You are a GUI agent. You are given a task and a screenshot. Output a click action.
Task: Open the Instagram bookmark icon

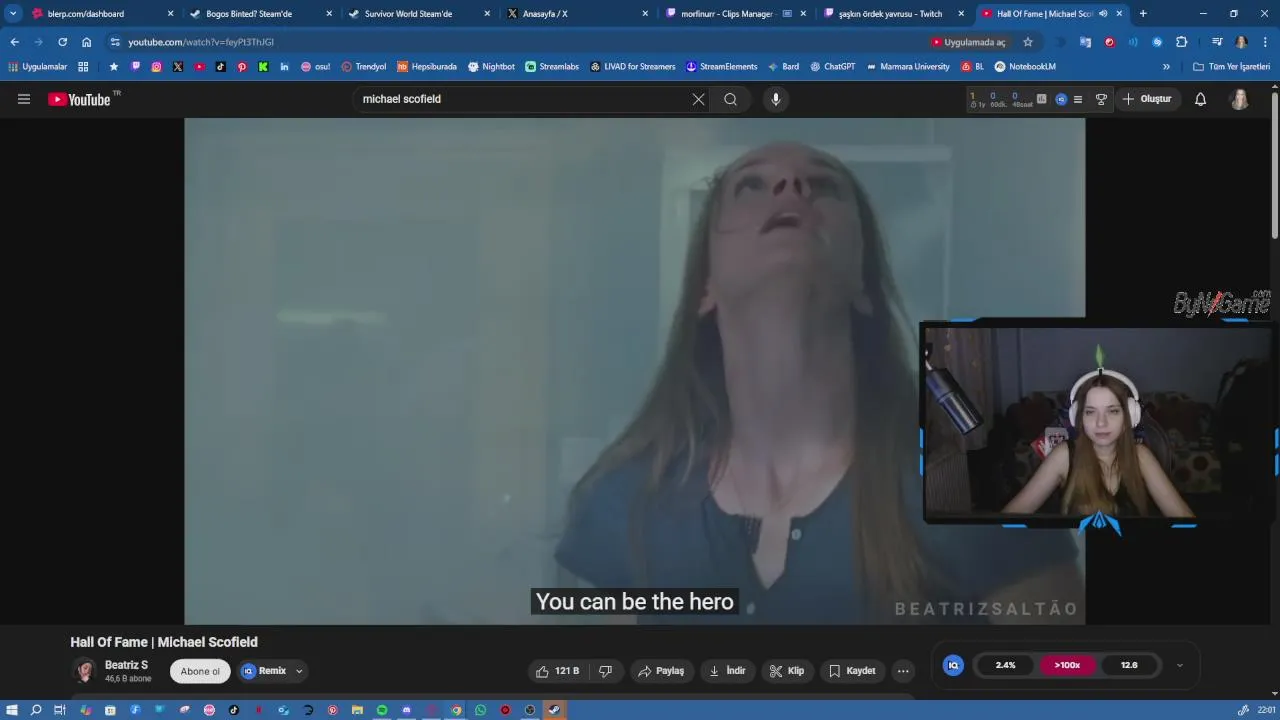(x=157, y=67)
